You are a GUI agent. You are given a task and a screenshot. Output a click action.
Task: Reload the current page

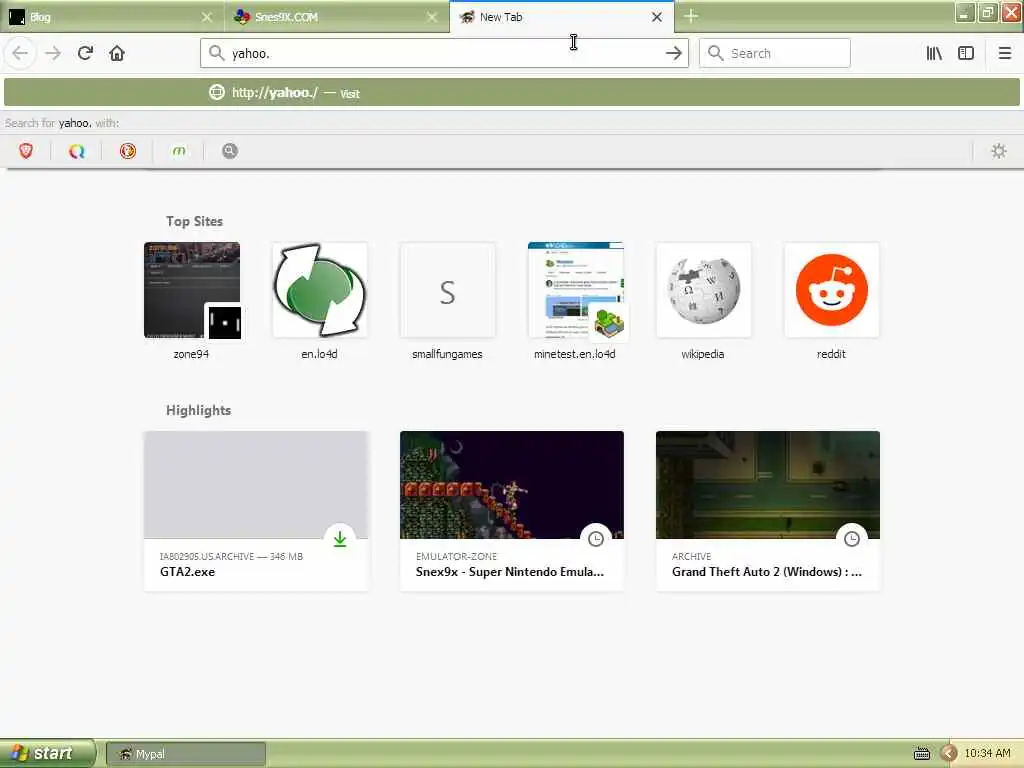pyautogui.click(x=85, y=54)
